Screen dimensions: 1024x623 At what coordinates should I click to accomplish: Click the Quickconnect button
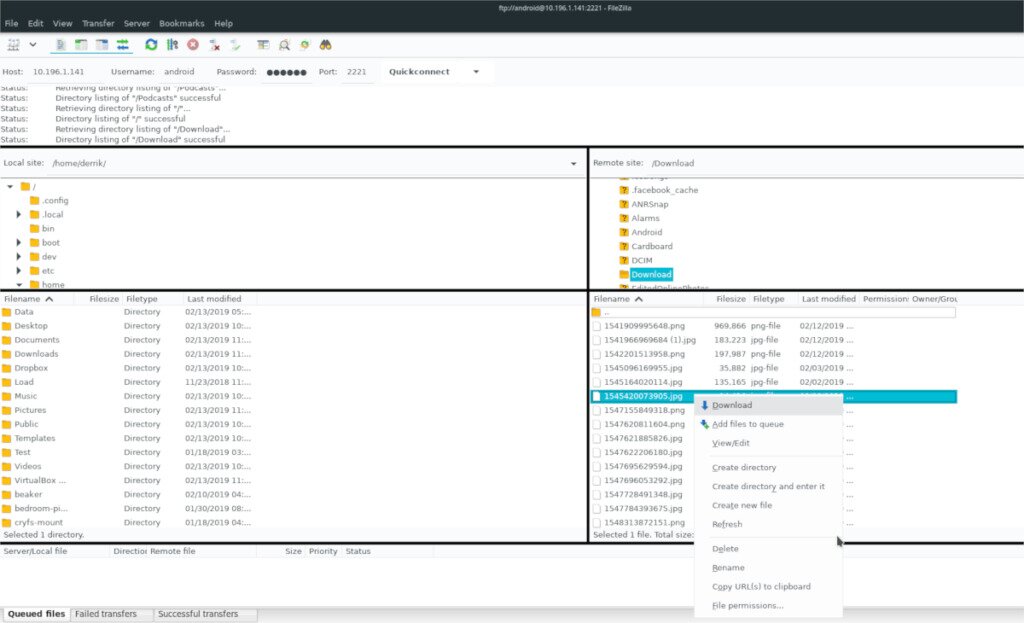(419, 72)
